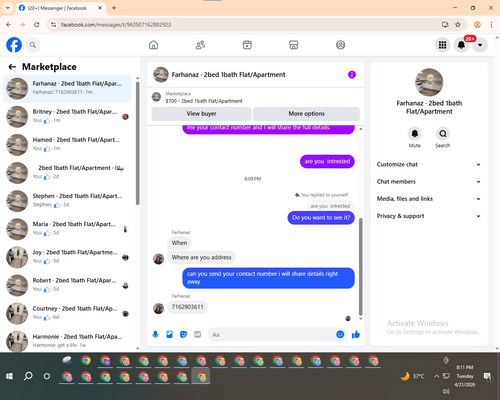
Task: Open tab search dropdown arrow
Action: coord(8,8)
